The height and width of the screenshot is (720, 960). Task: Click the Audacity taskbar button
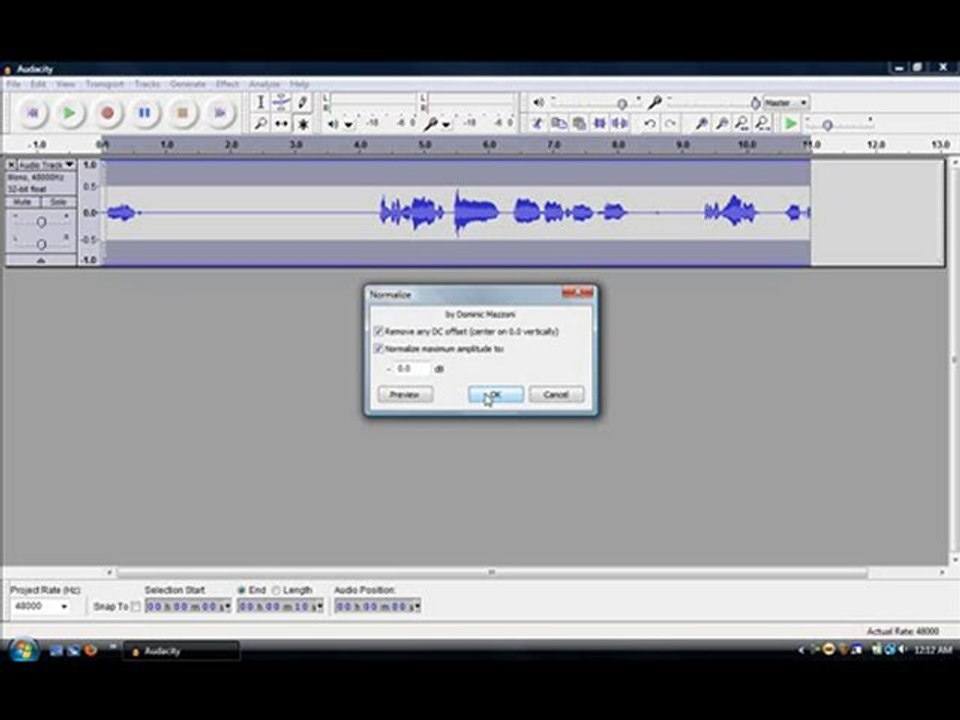[x=182, y=651]
